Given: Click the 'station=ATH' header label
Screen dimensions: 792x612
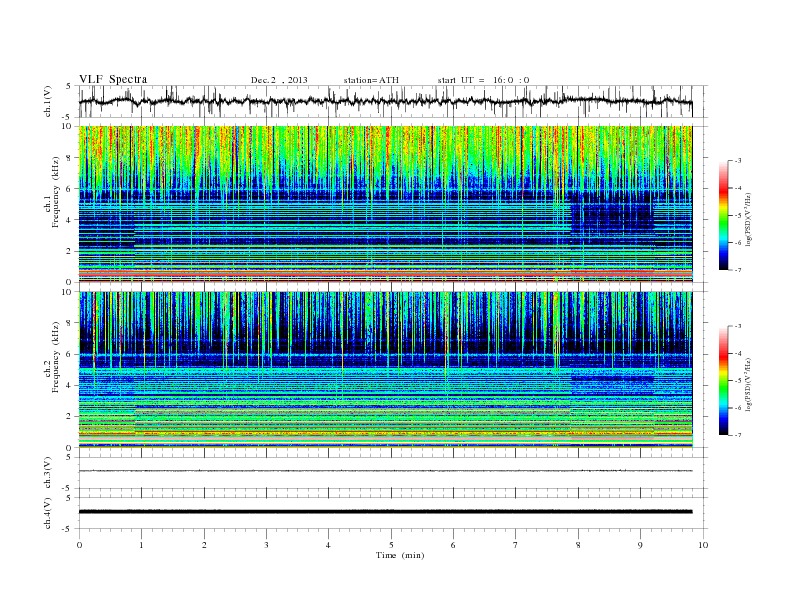Looking at the screenshot, I should (371, 80).
